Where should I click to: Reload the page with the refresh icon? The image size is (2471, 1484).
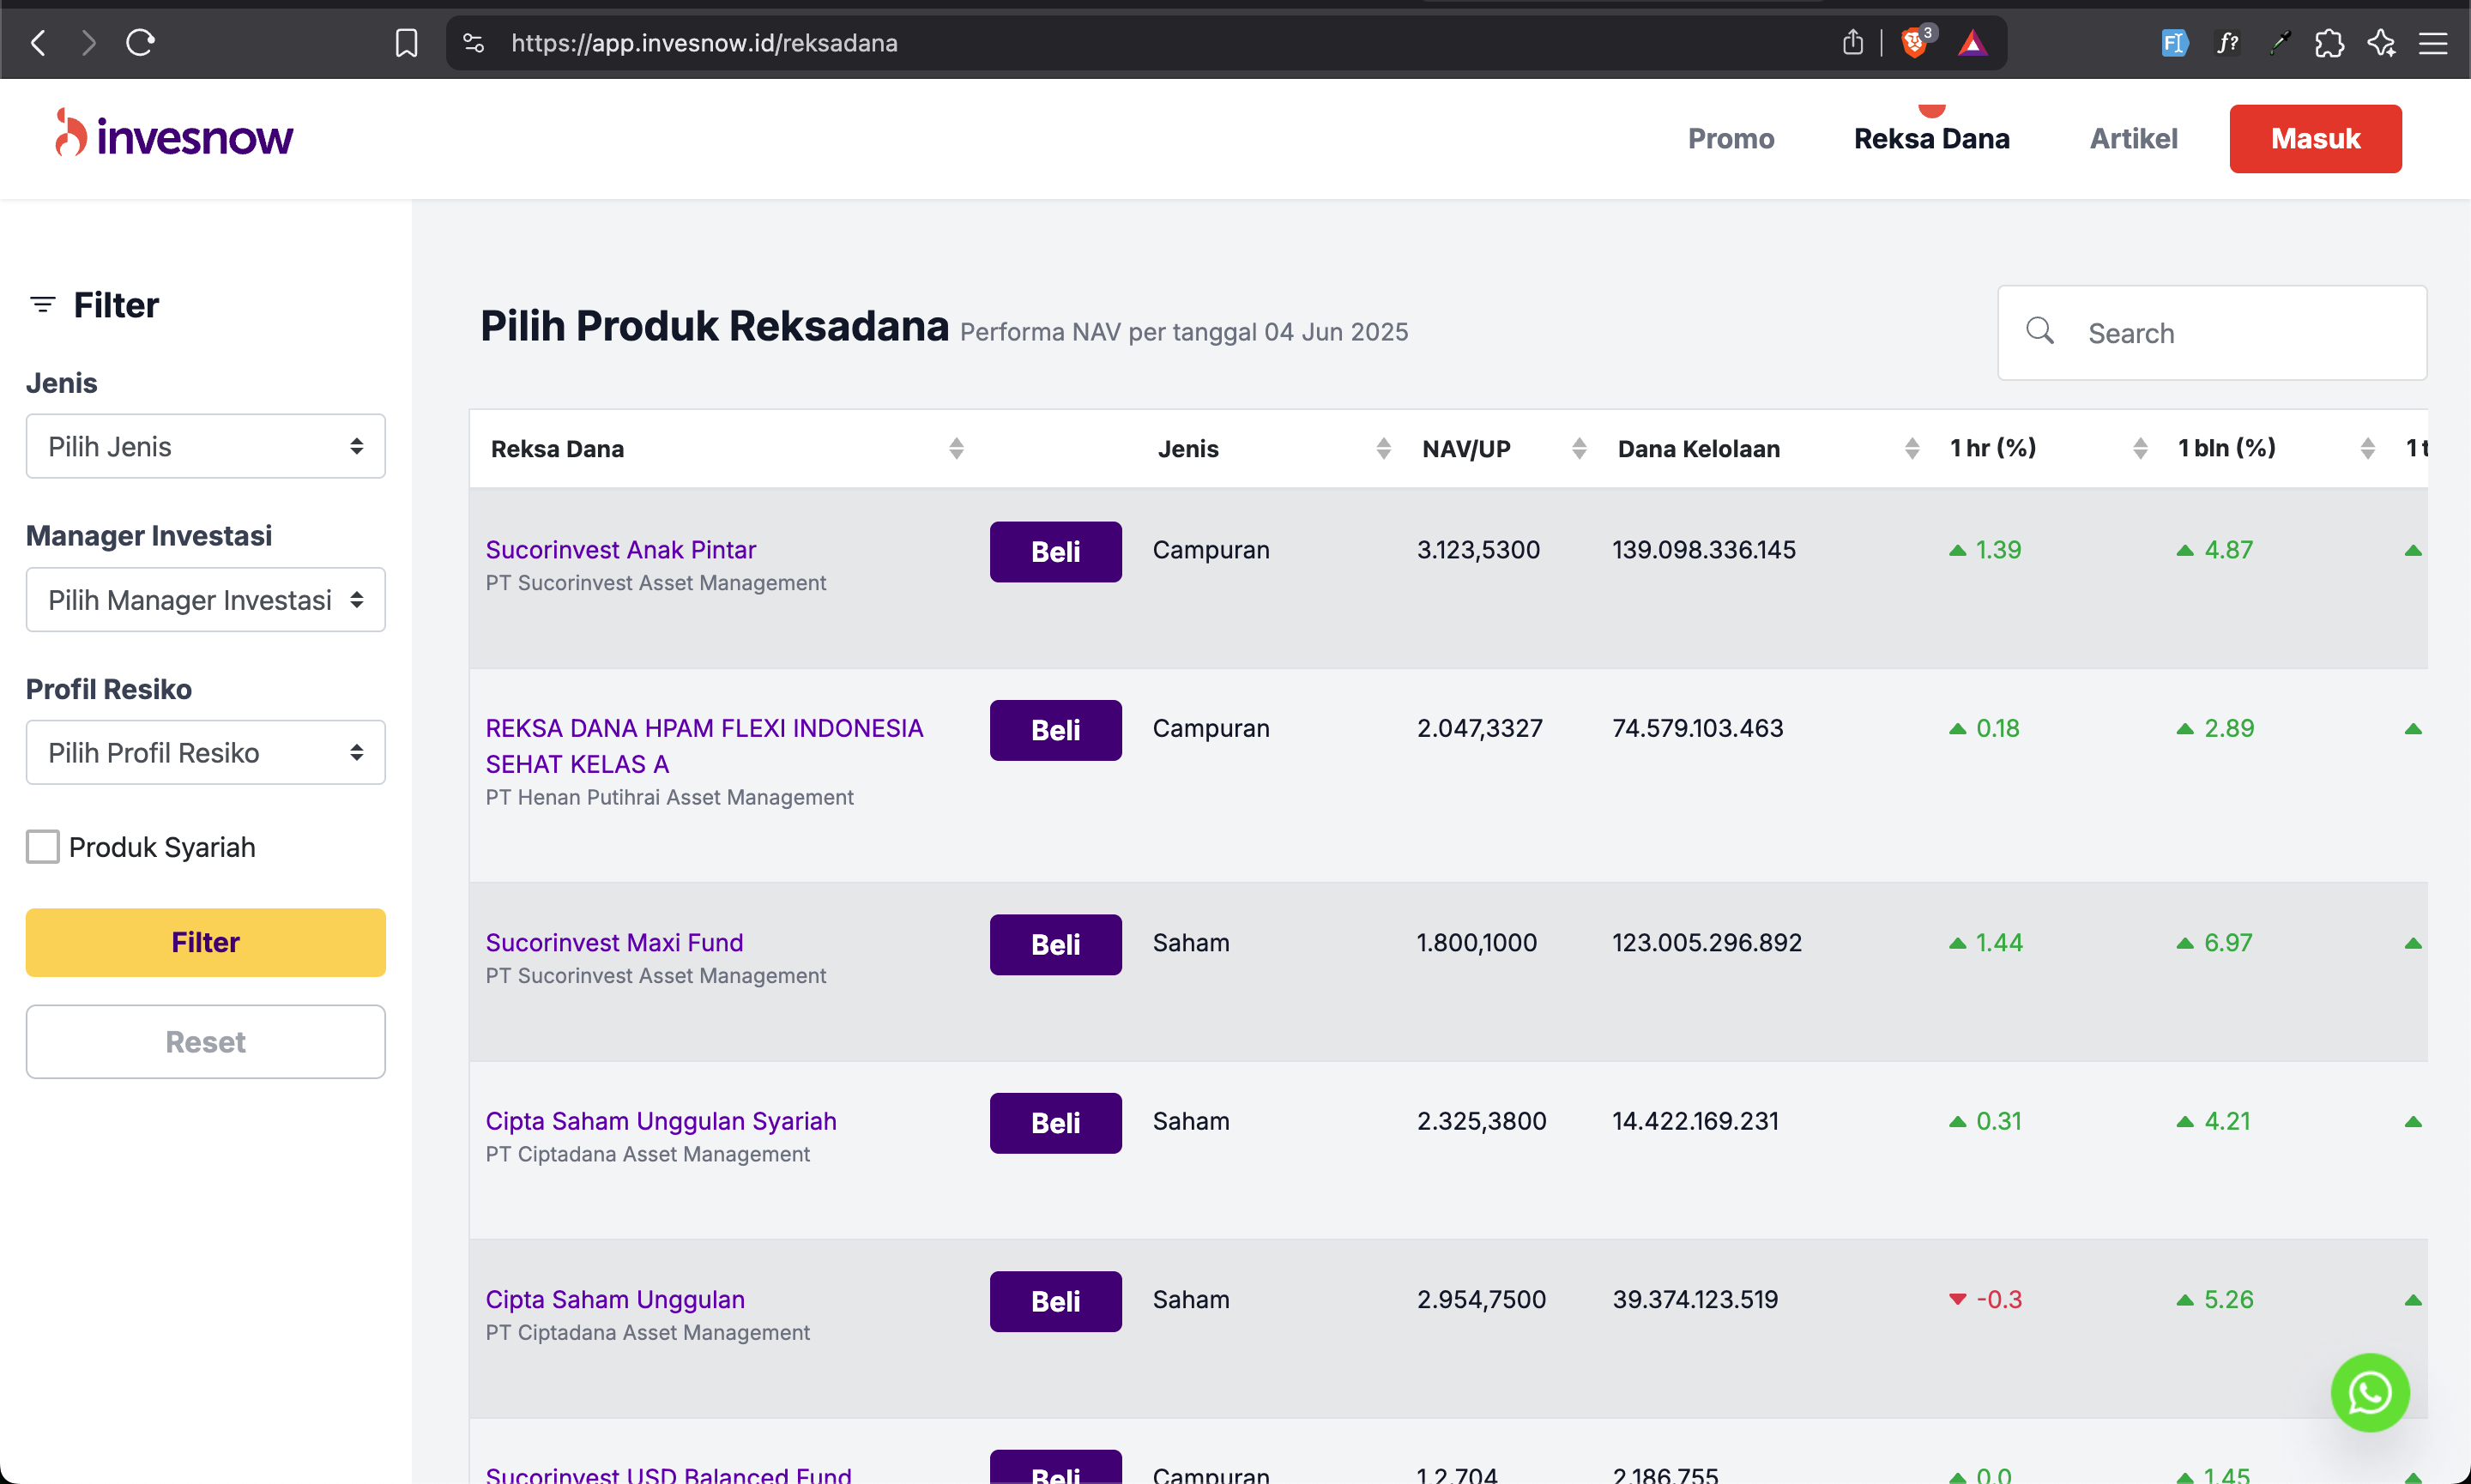(x=140, y=43)
